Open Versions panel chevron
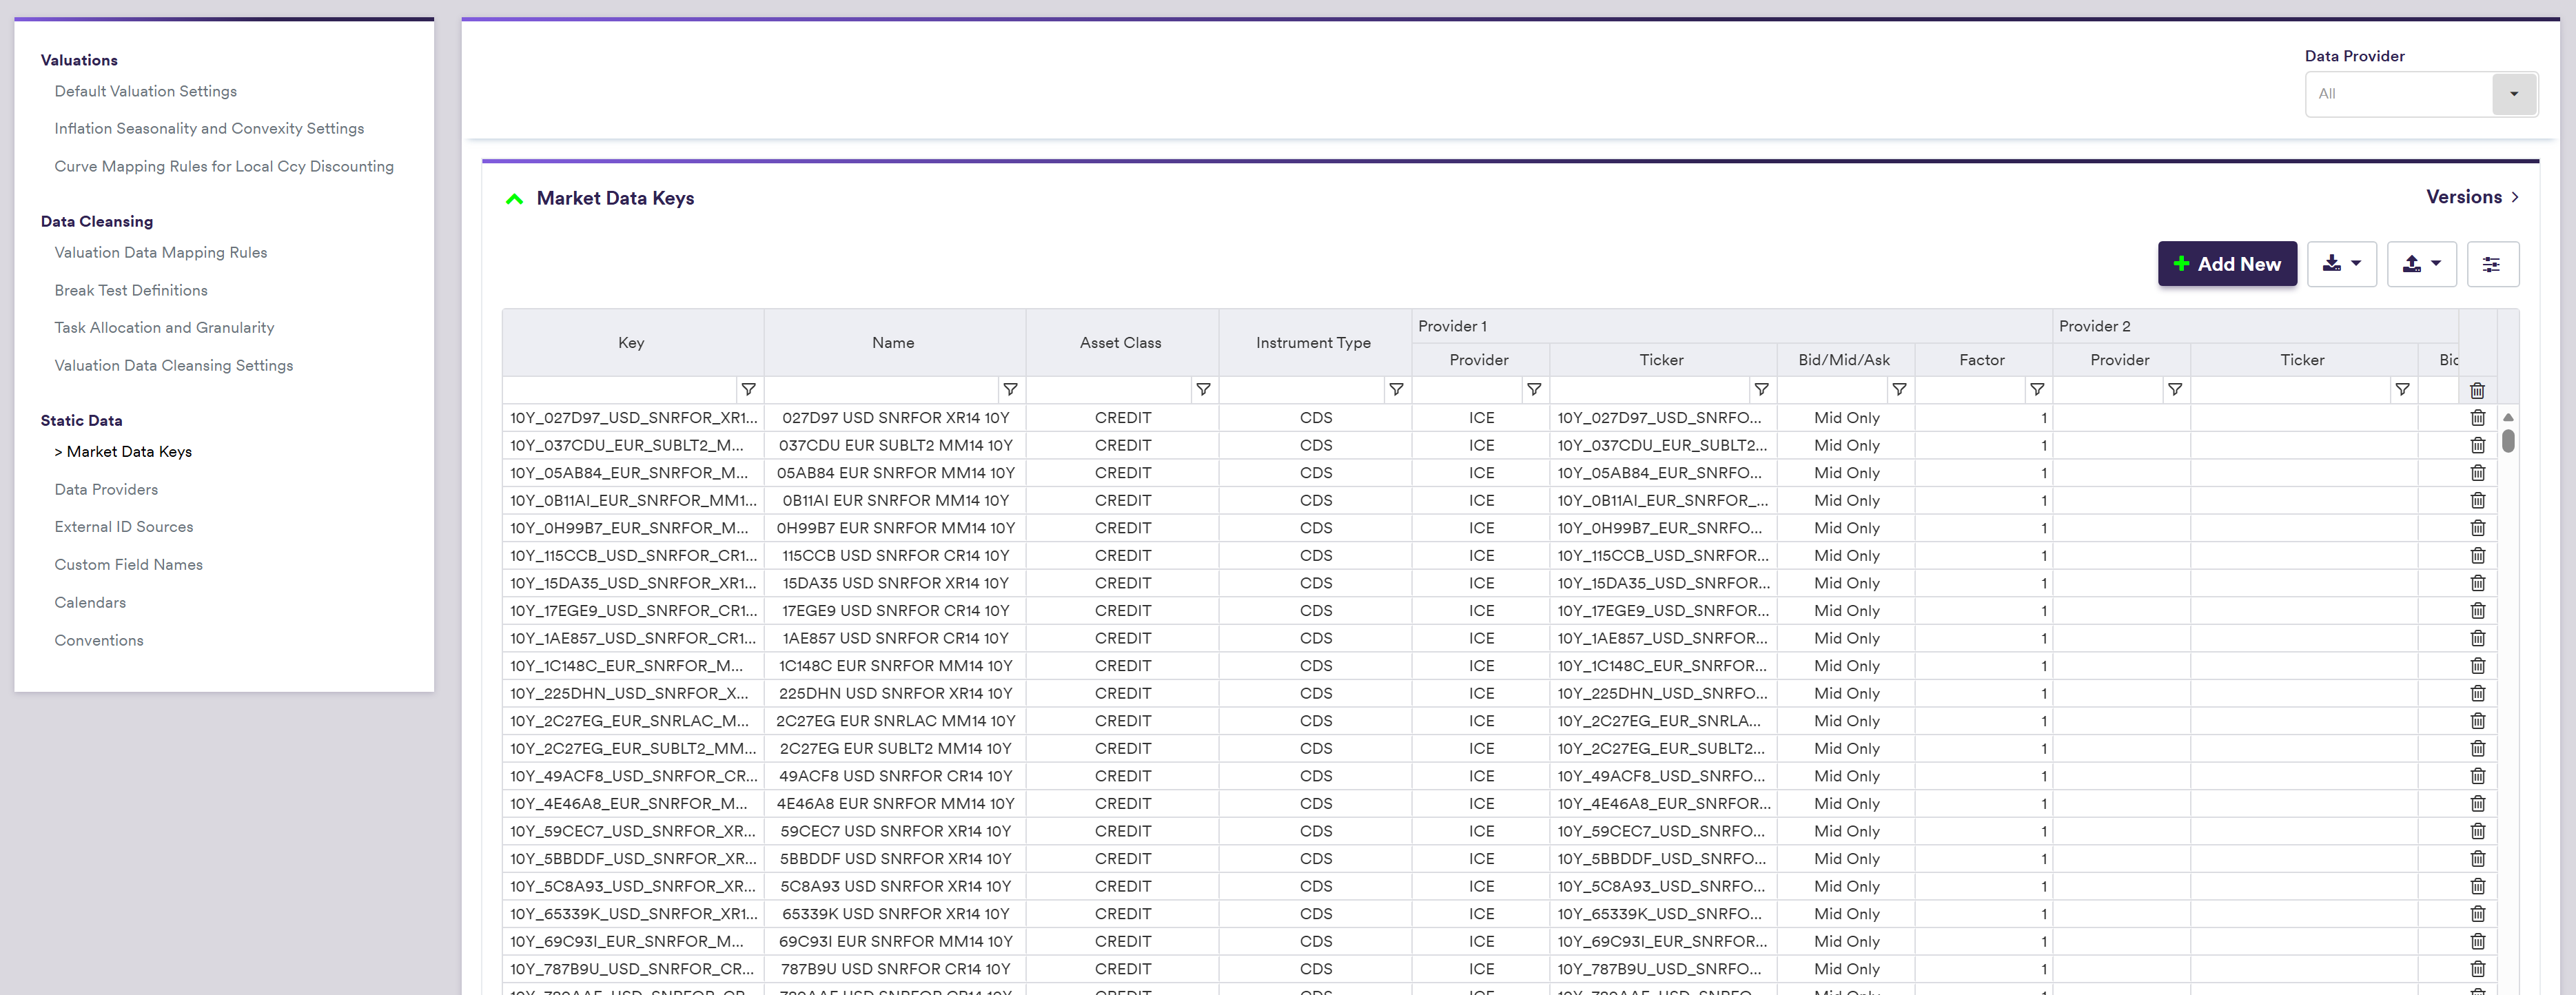This screenshot has height=995, width=2576. pos(2515,197)
